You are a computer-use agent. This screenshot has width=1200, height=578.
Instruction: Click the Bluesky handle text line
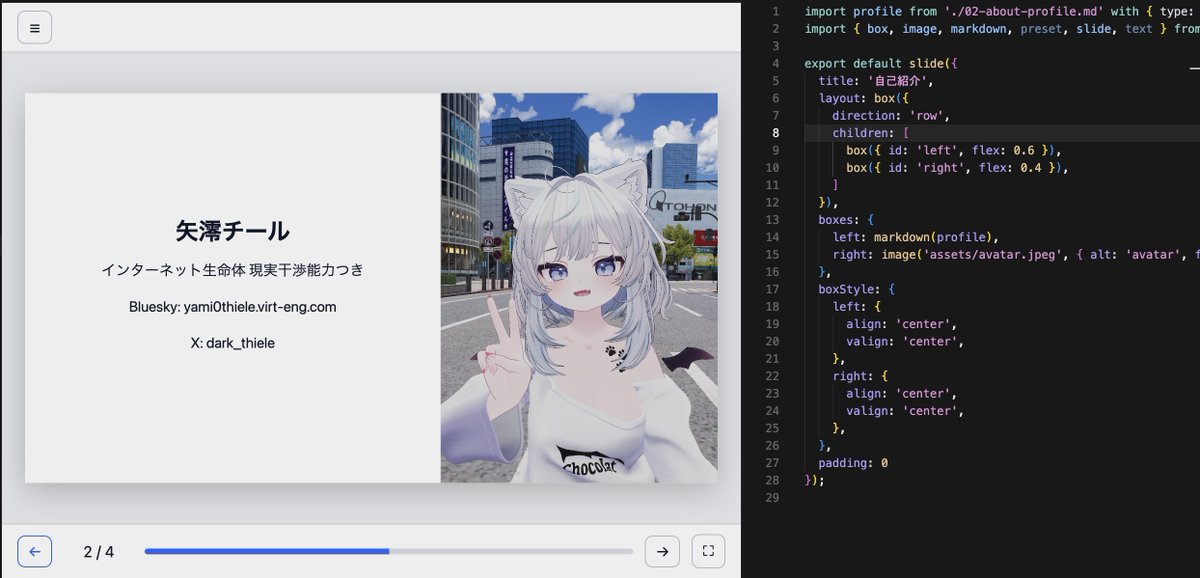pyautogui.click(x=233, y=307)
